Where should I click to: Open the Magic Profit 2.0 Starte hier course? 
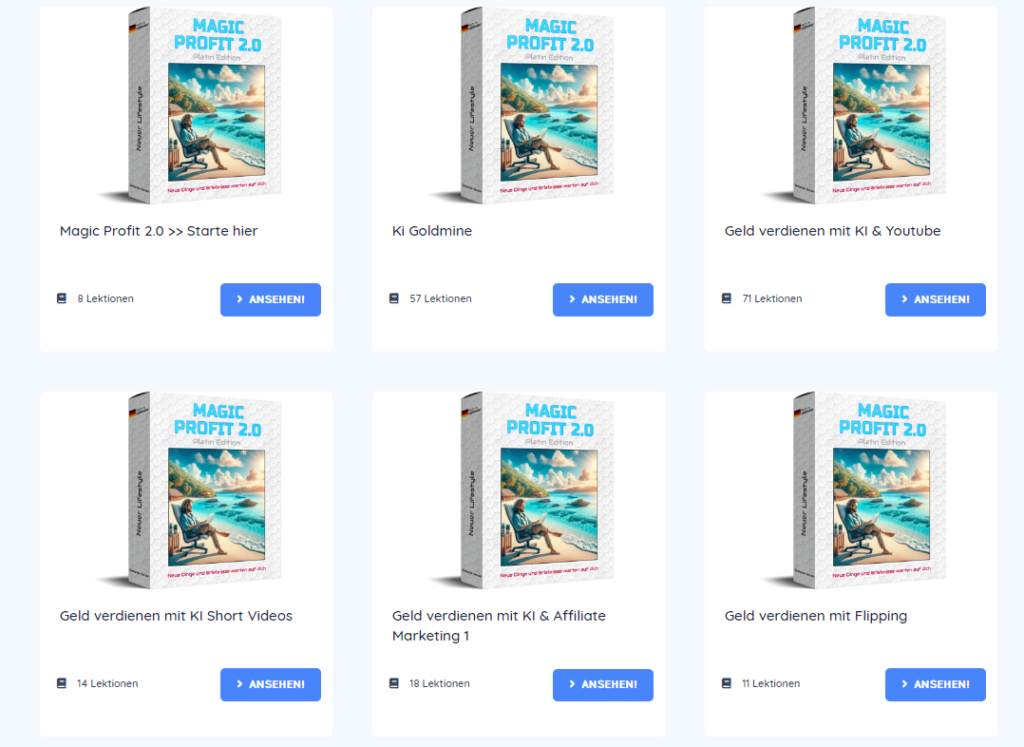(x=270, y=300)
